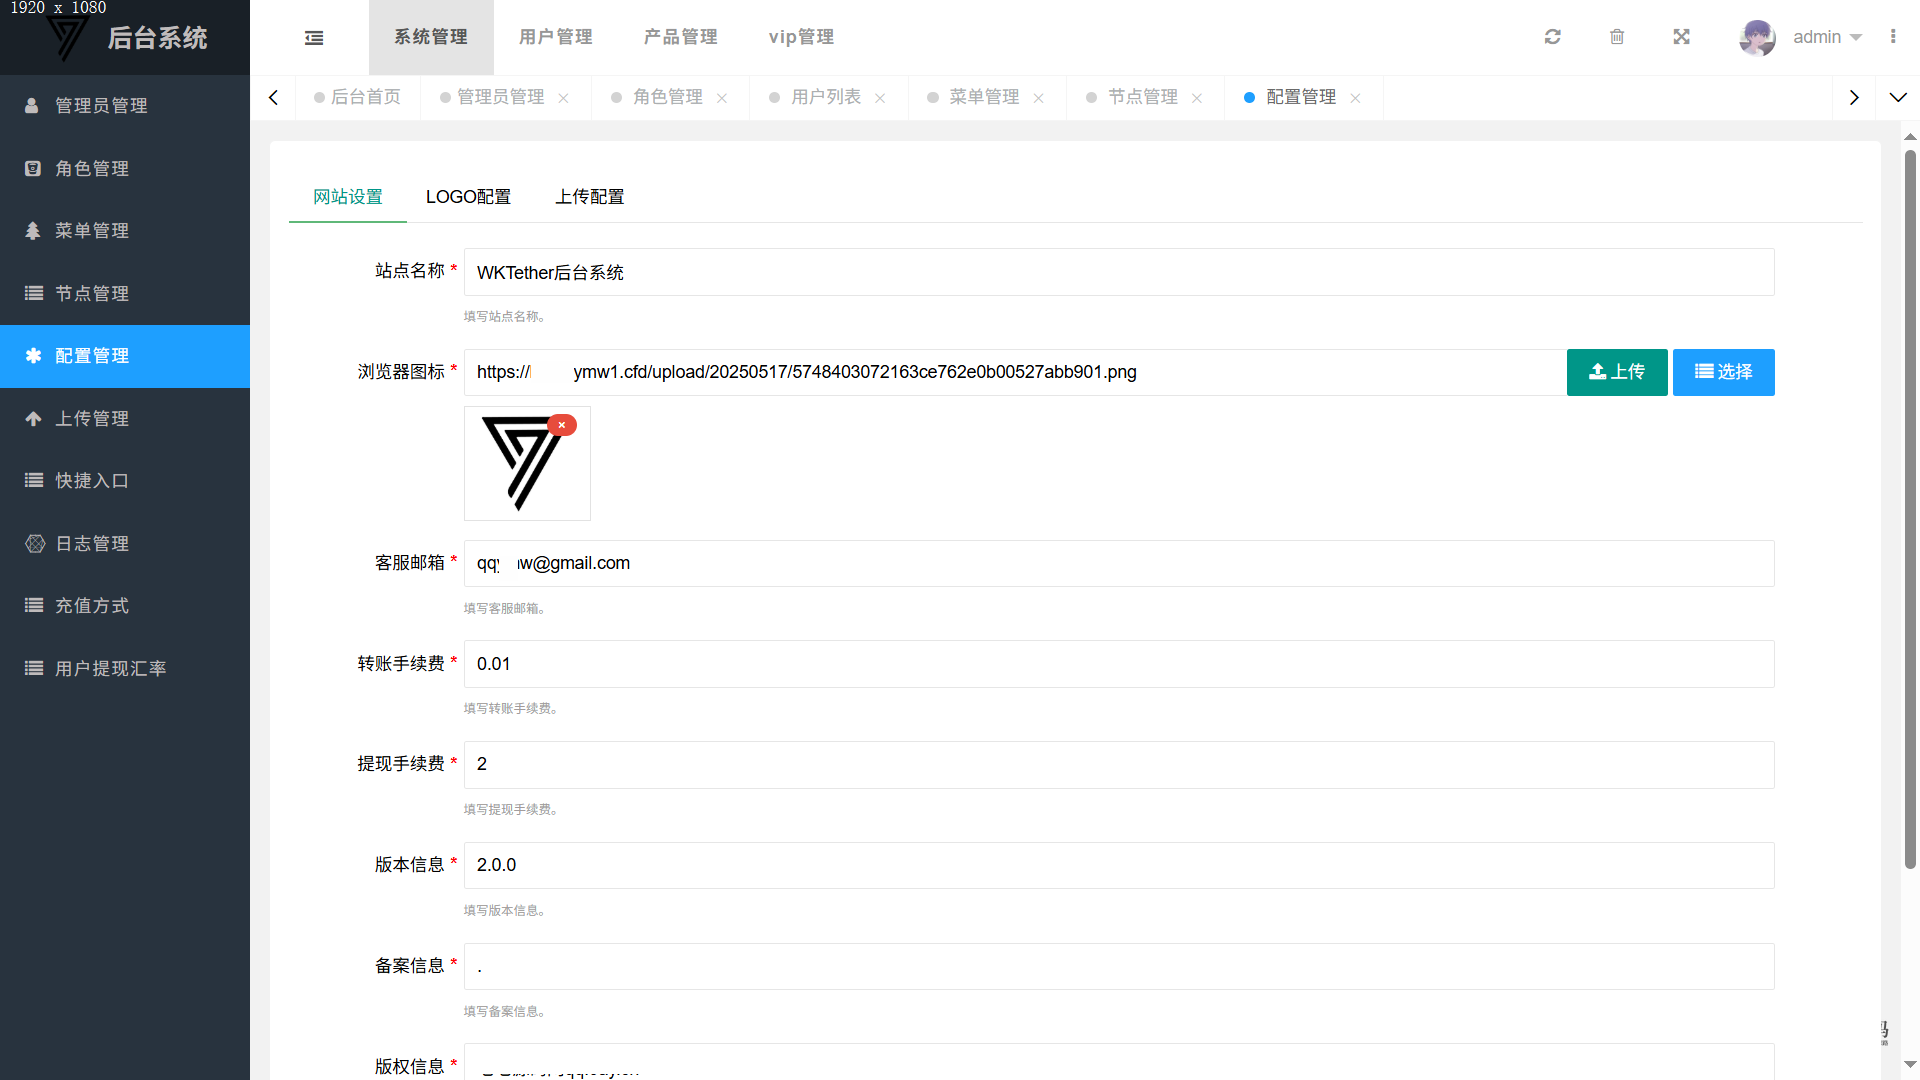Click the 转账手续费 input field

click(x=1118, y=664)
